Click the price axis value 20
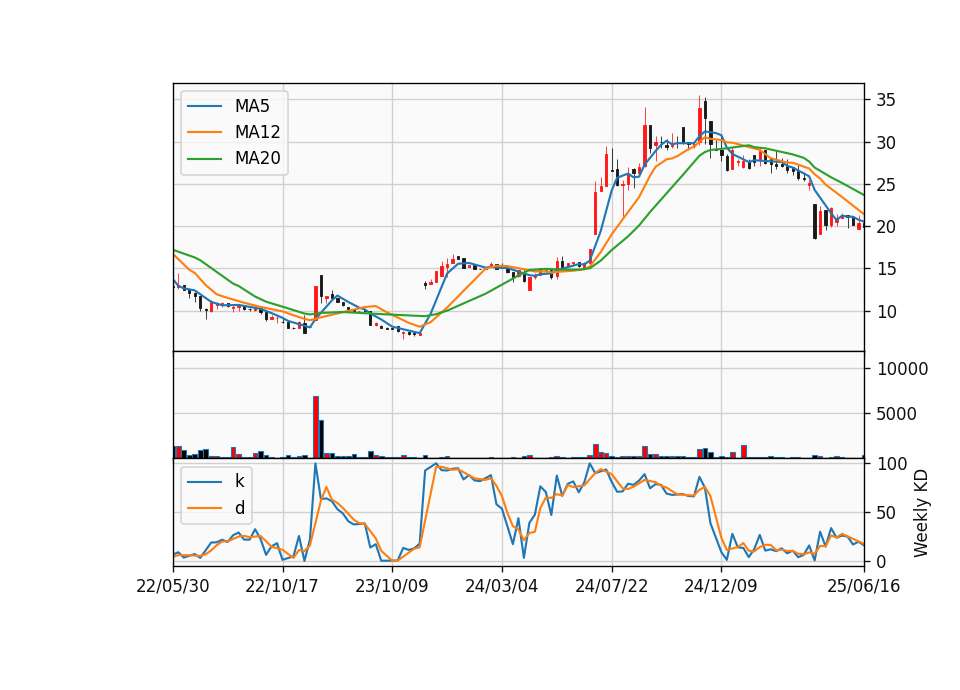960x690 pixels. coord(886,227)
